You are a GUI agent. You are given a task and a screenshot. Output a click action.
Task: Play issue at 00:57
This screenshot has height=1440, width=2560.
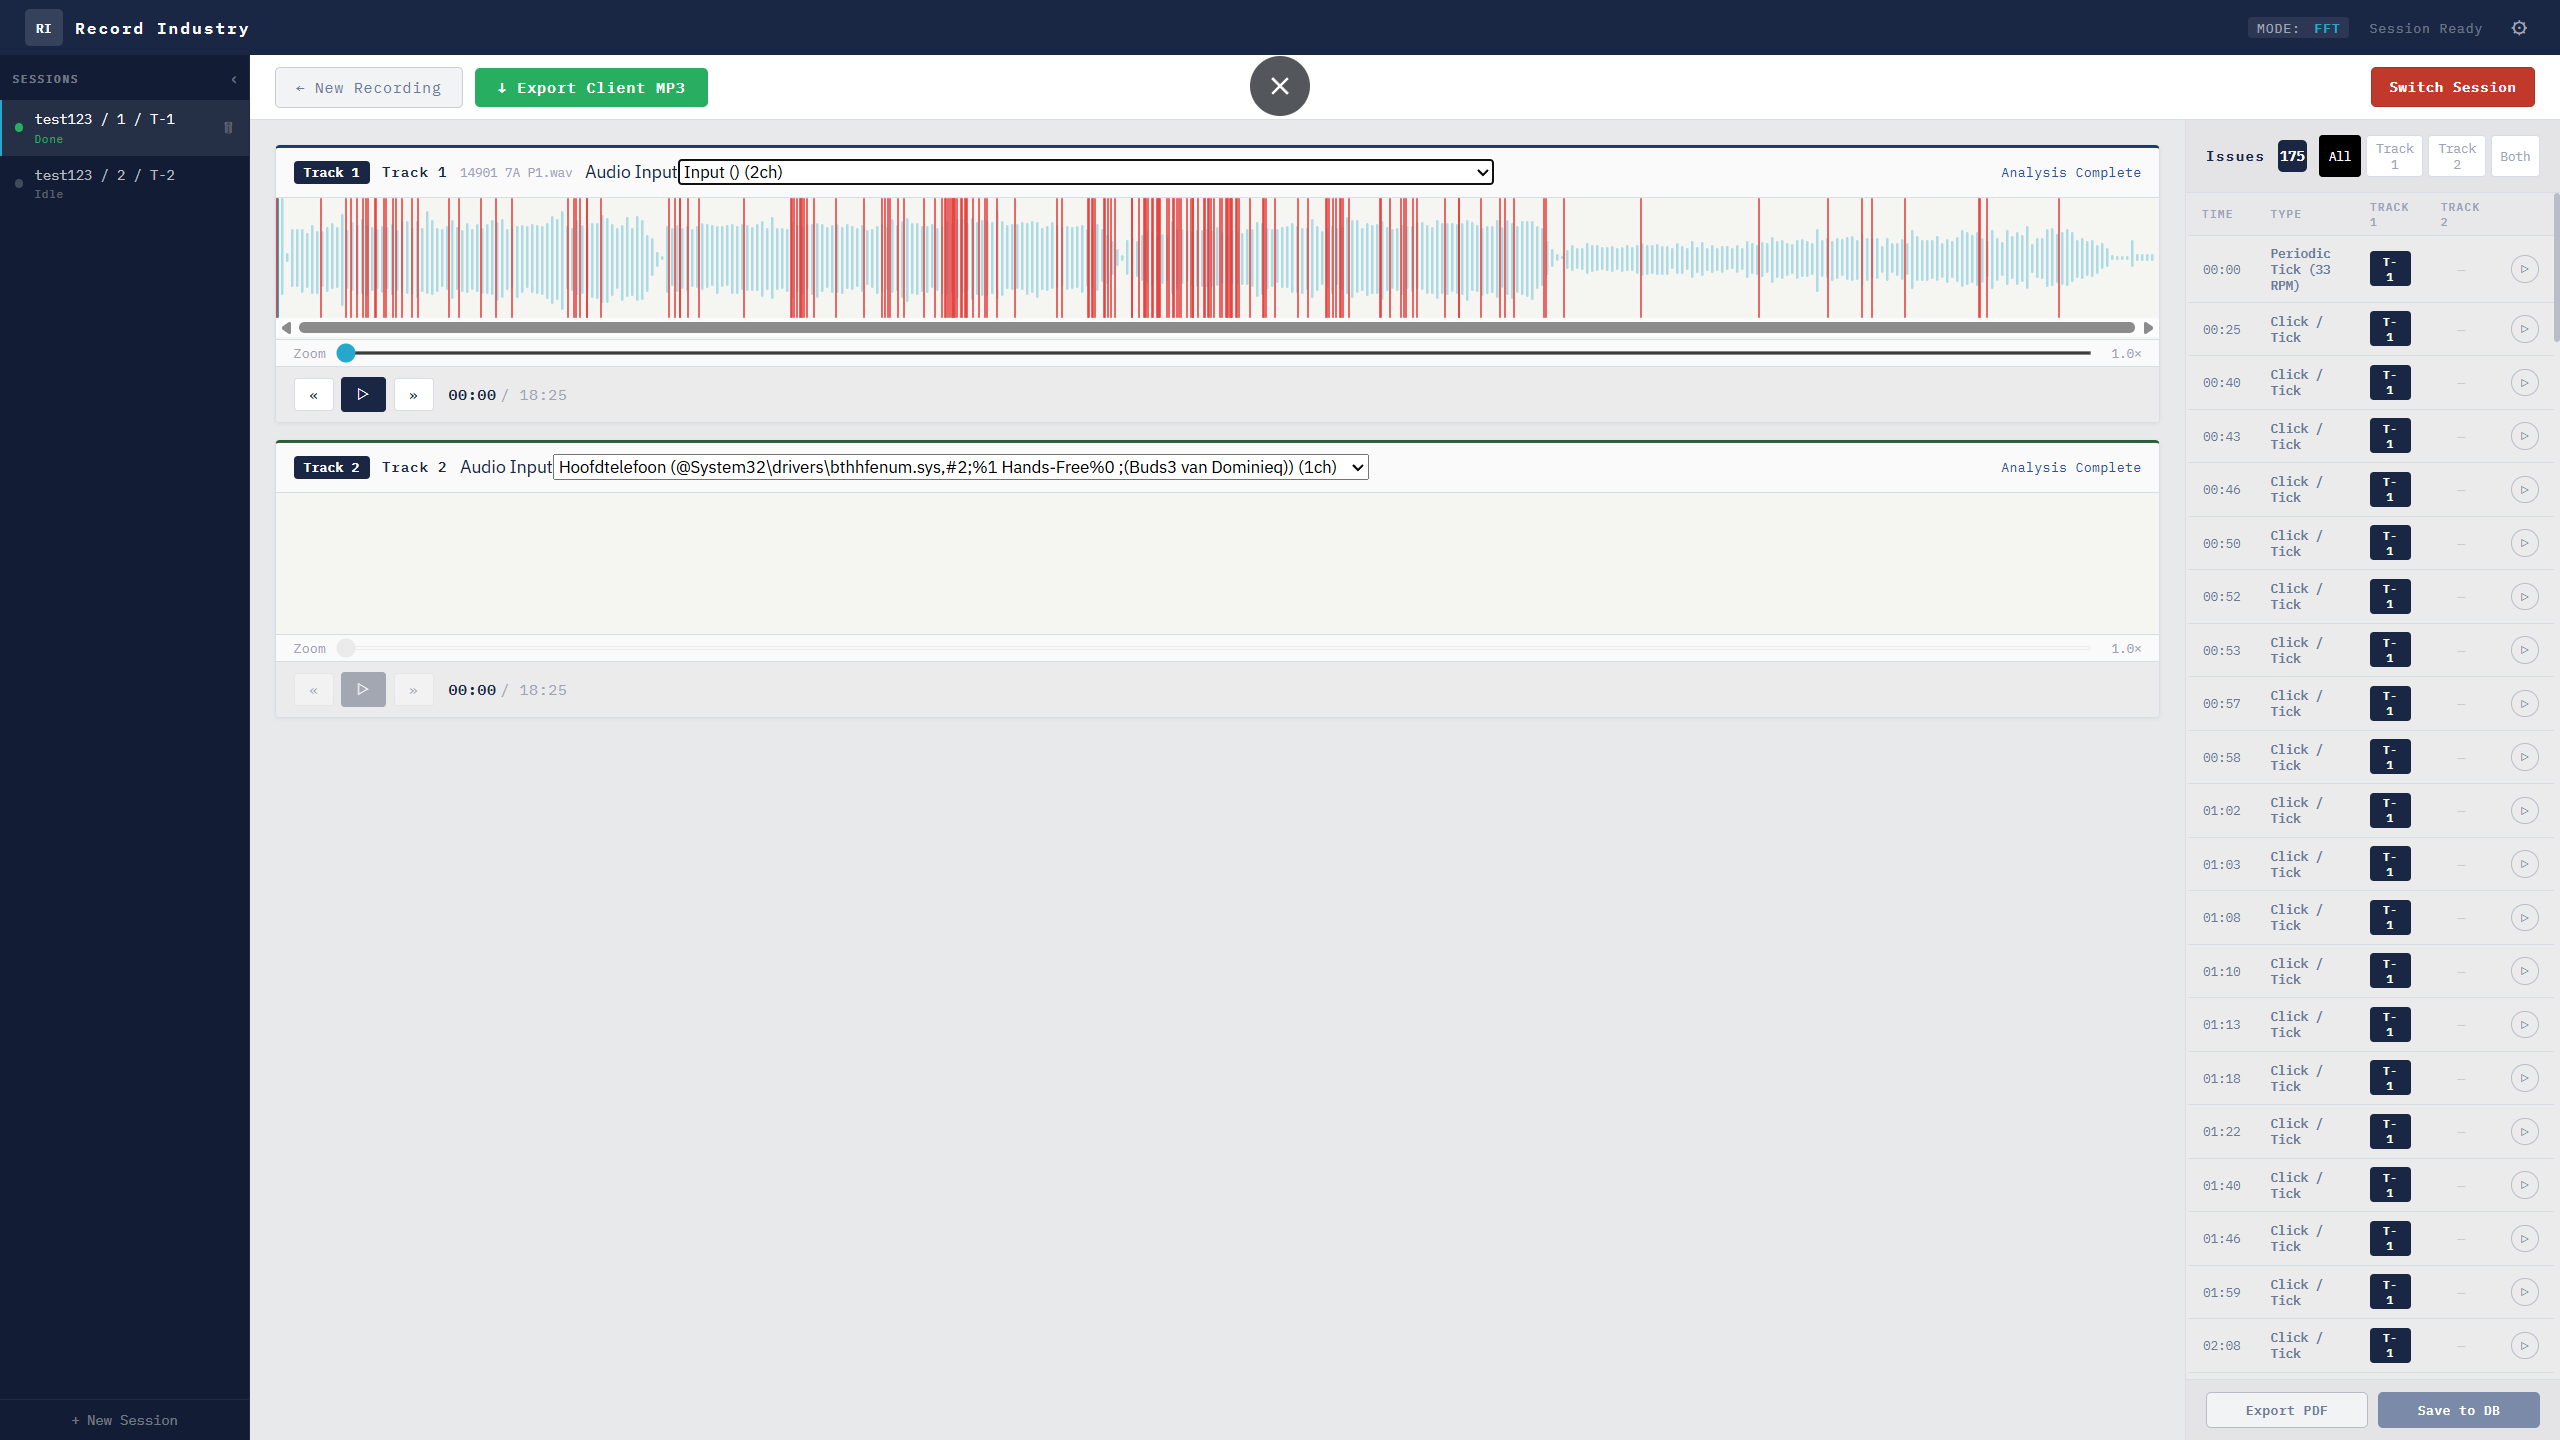tap(2524, 703)
